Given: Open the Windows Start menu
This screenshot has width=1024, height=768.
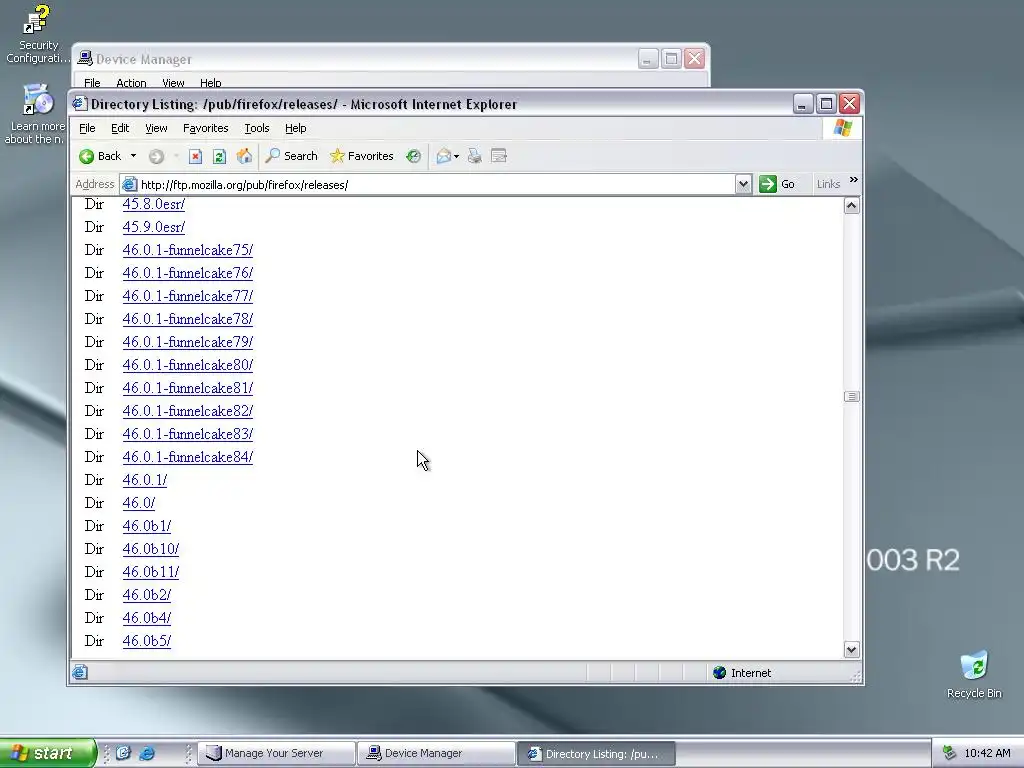Looking at the screenshot, I should [x=47, y=753].
